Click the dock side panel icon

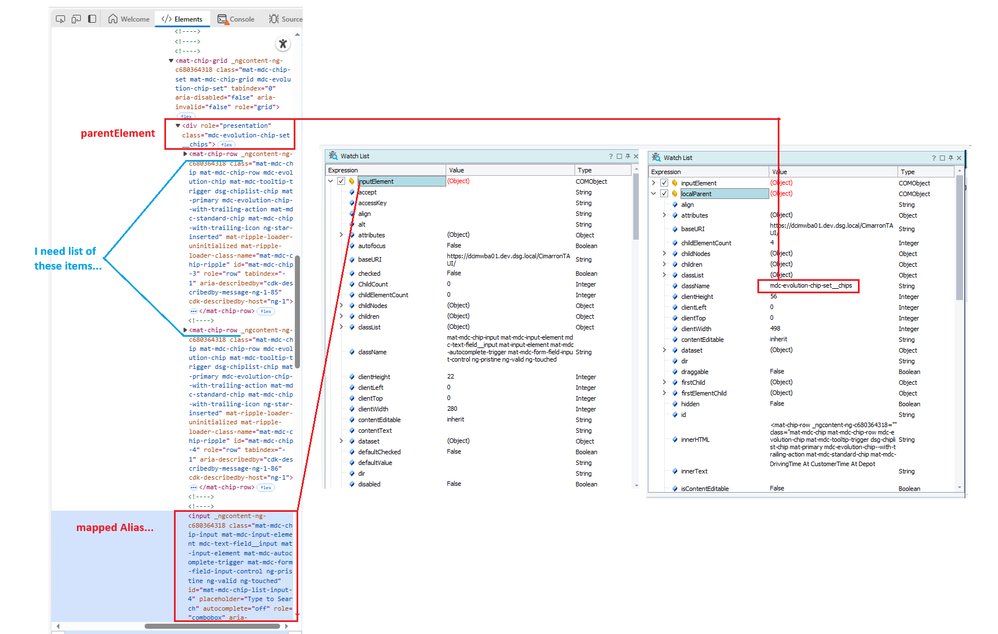coord(93,19)
